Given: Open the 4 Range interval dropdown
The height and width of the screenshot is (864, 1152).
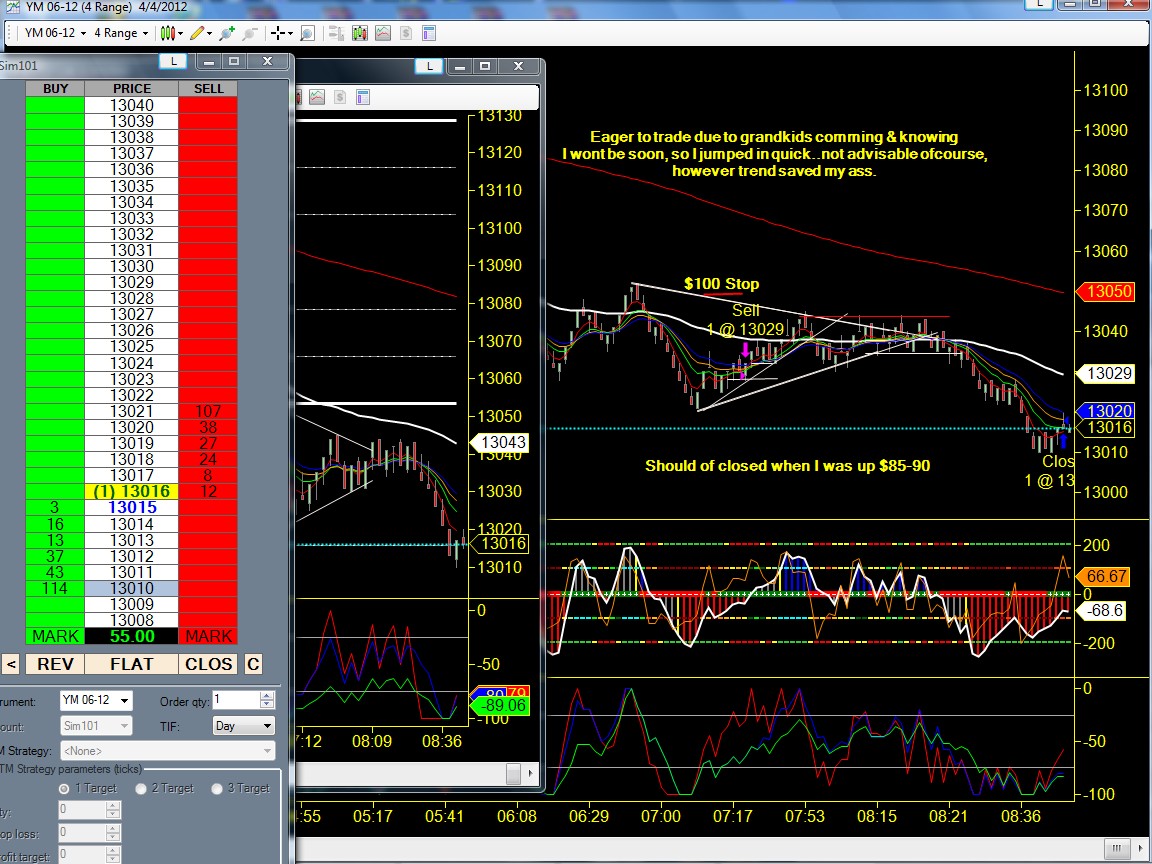Looking at the screenshot, I should tap(120, 33).
